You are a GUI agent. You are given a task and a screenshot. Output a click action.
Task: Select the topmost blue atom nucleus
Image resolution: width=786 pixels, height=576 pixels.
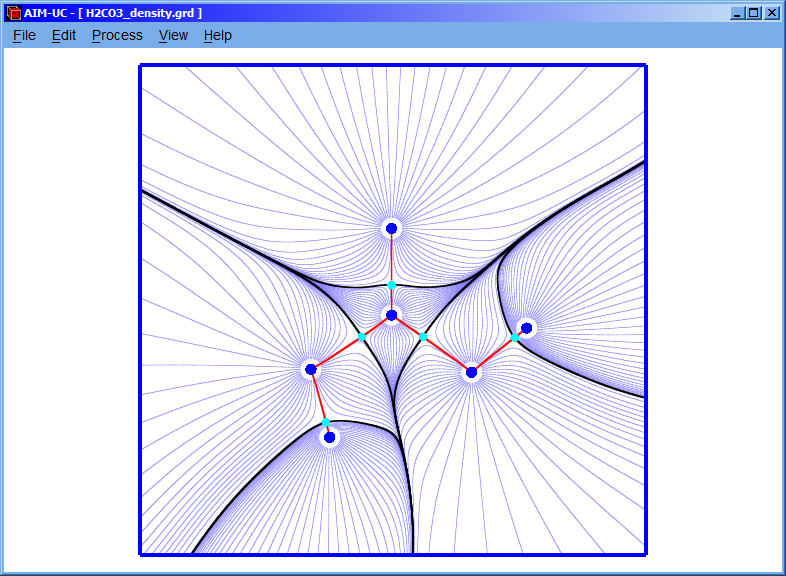(x=392, y=228)
